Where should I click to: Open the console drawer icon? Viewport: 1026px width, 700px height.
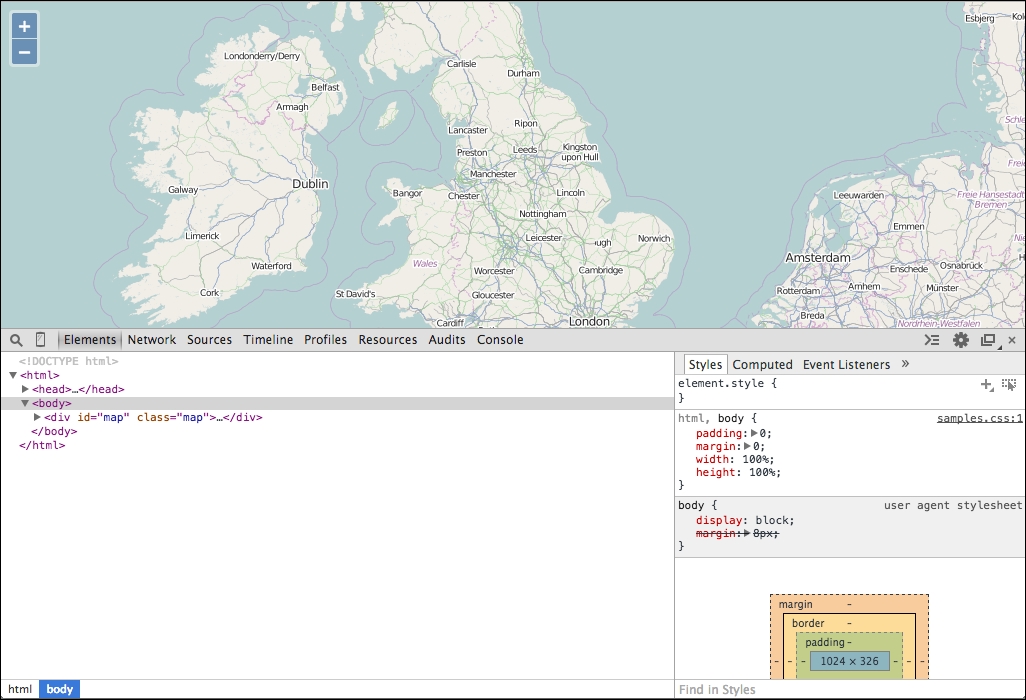point(932,340)
